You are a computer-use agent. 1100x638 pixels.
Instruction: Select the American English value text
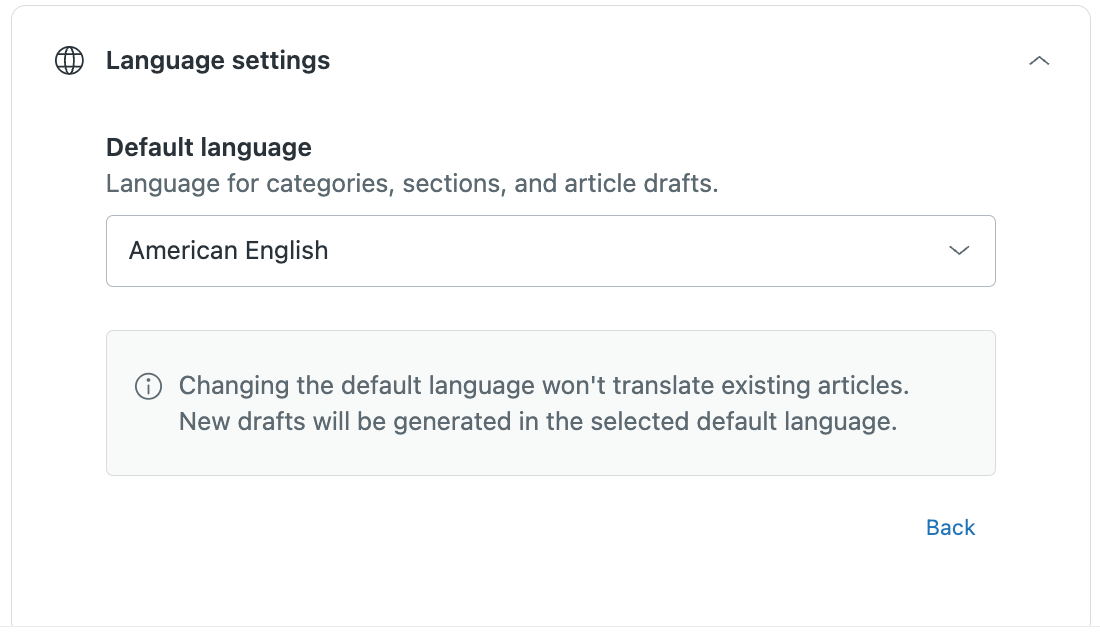pos(228,251)
